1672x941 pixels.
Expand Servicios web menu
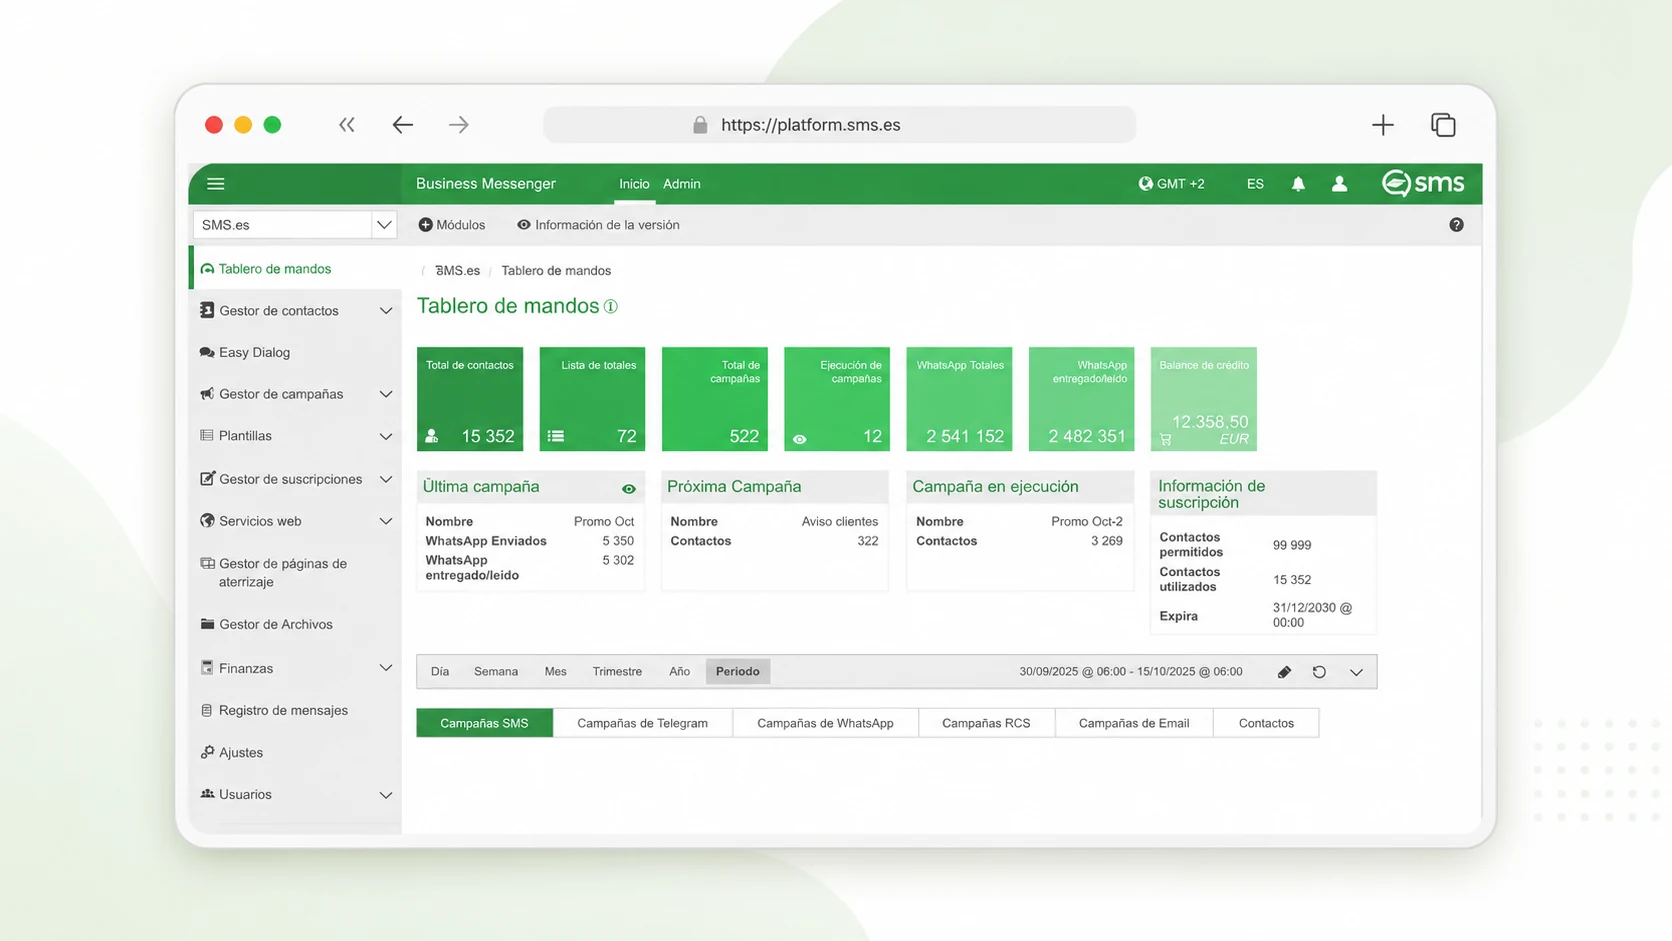tap(386, 521)
